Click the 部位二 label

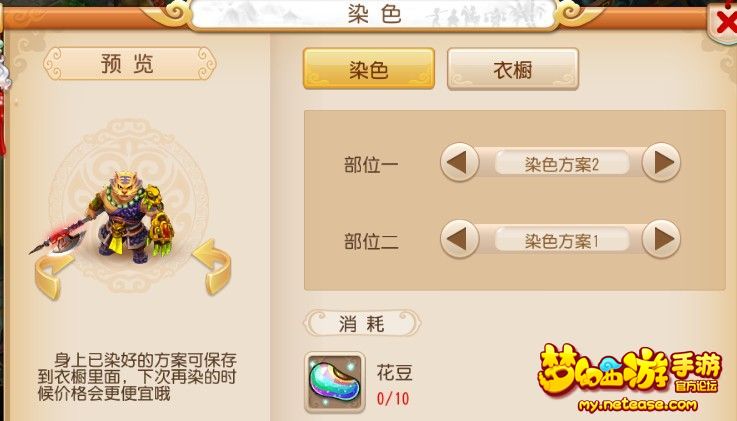pos(371,242)
